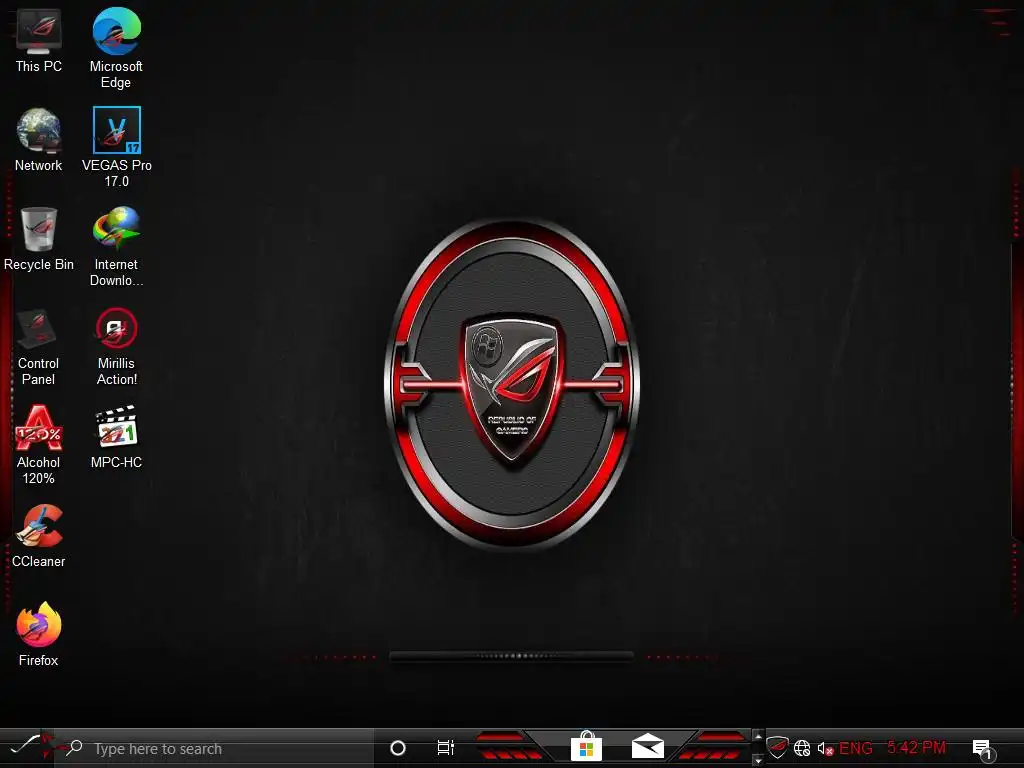Screen dimensions: 1024x768
Task: Open the Mail app on the taskbar
Action: (648, 747)
